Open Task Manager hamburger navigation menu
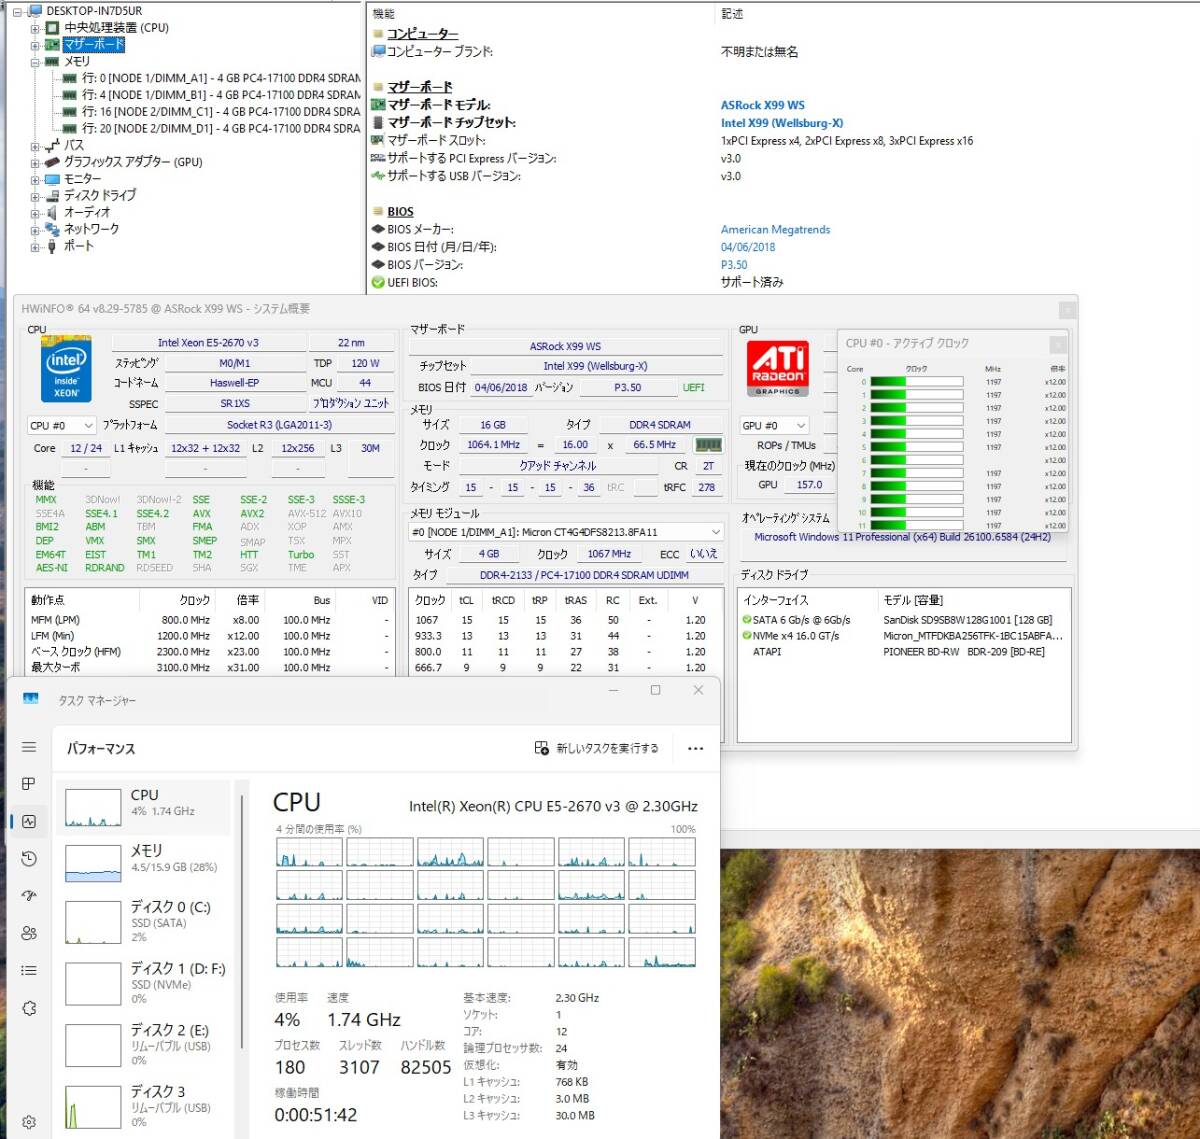1200x1139 pixels. pyautogui.click(x=29, y=747)
